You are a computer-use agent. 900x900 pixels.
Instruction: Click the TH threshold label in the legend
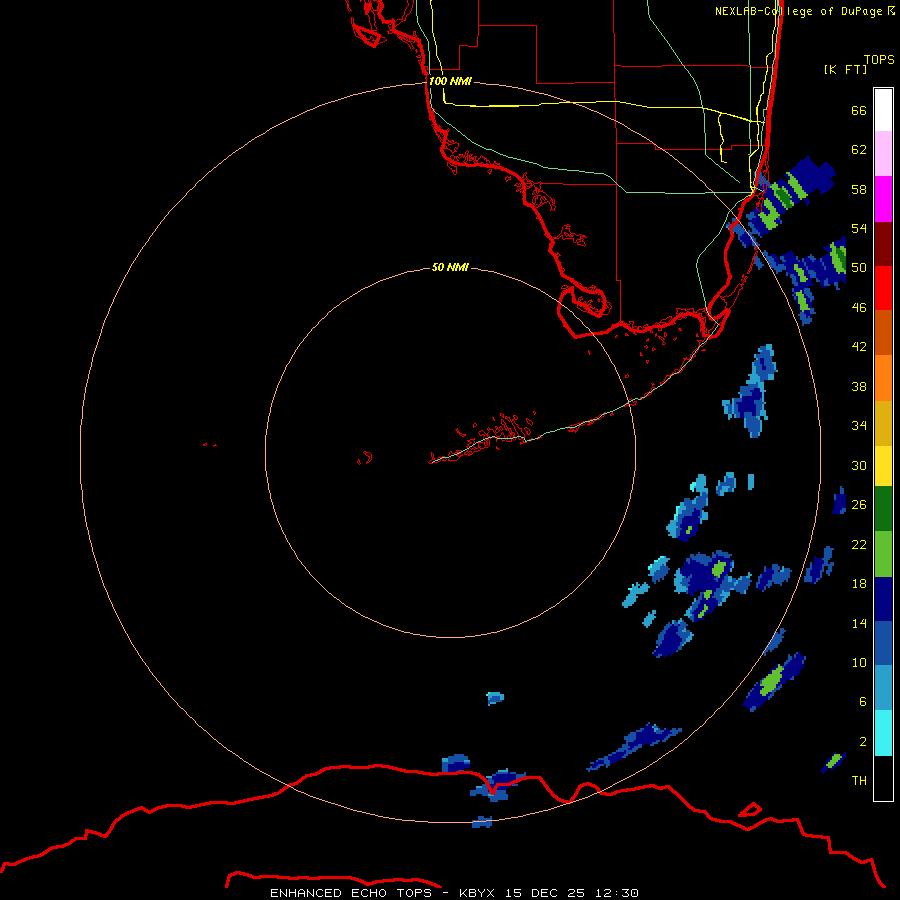[x=859, y=781]
